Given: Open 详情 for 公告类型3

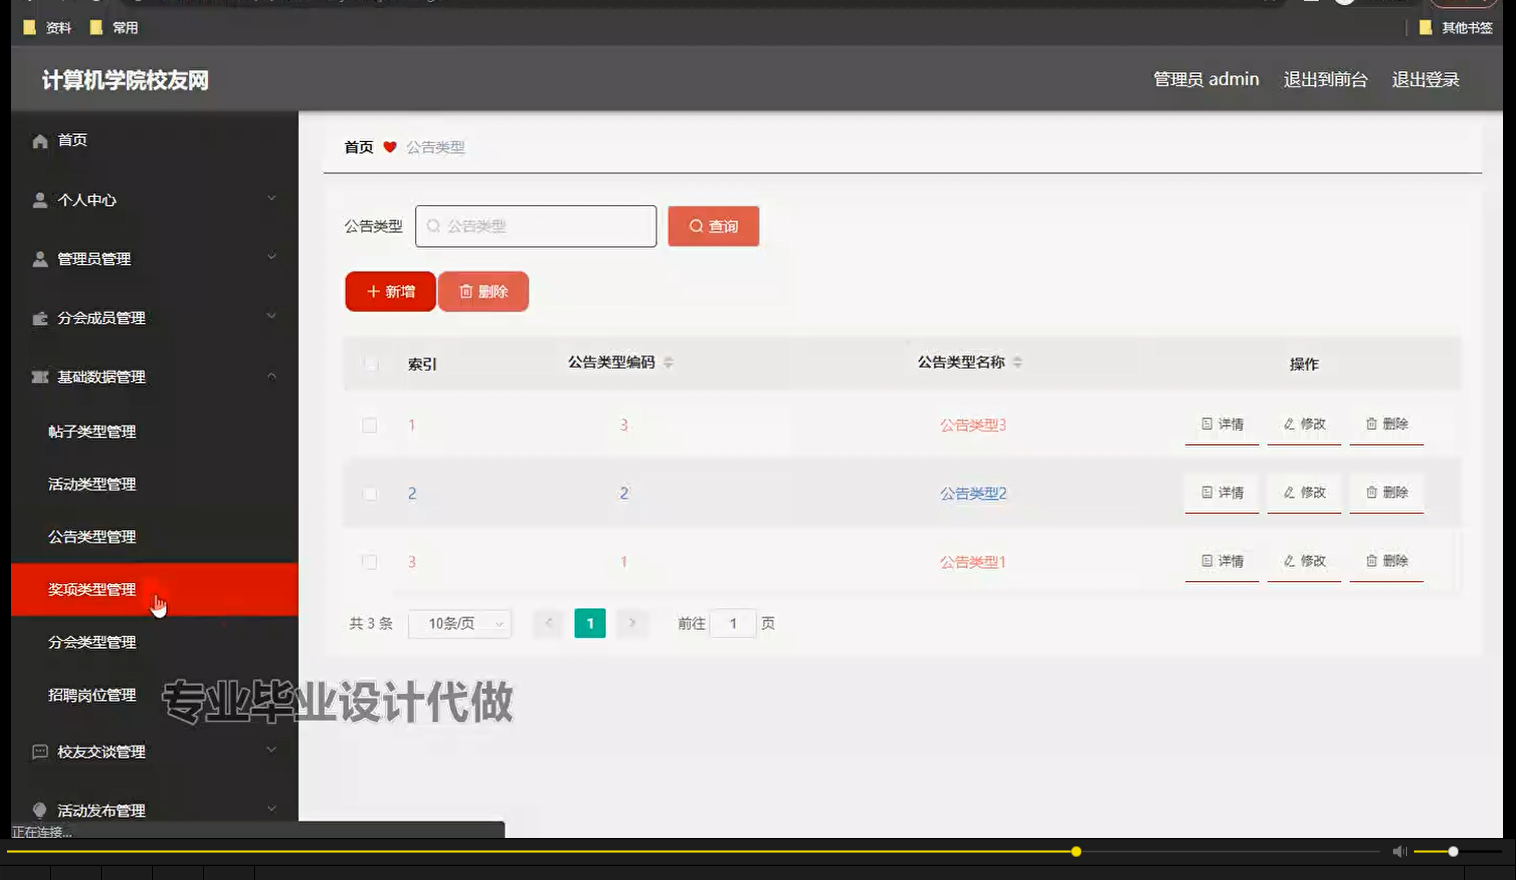Looking at the screenshot, I should click(x=1221, y=424).
